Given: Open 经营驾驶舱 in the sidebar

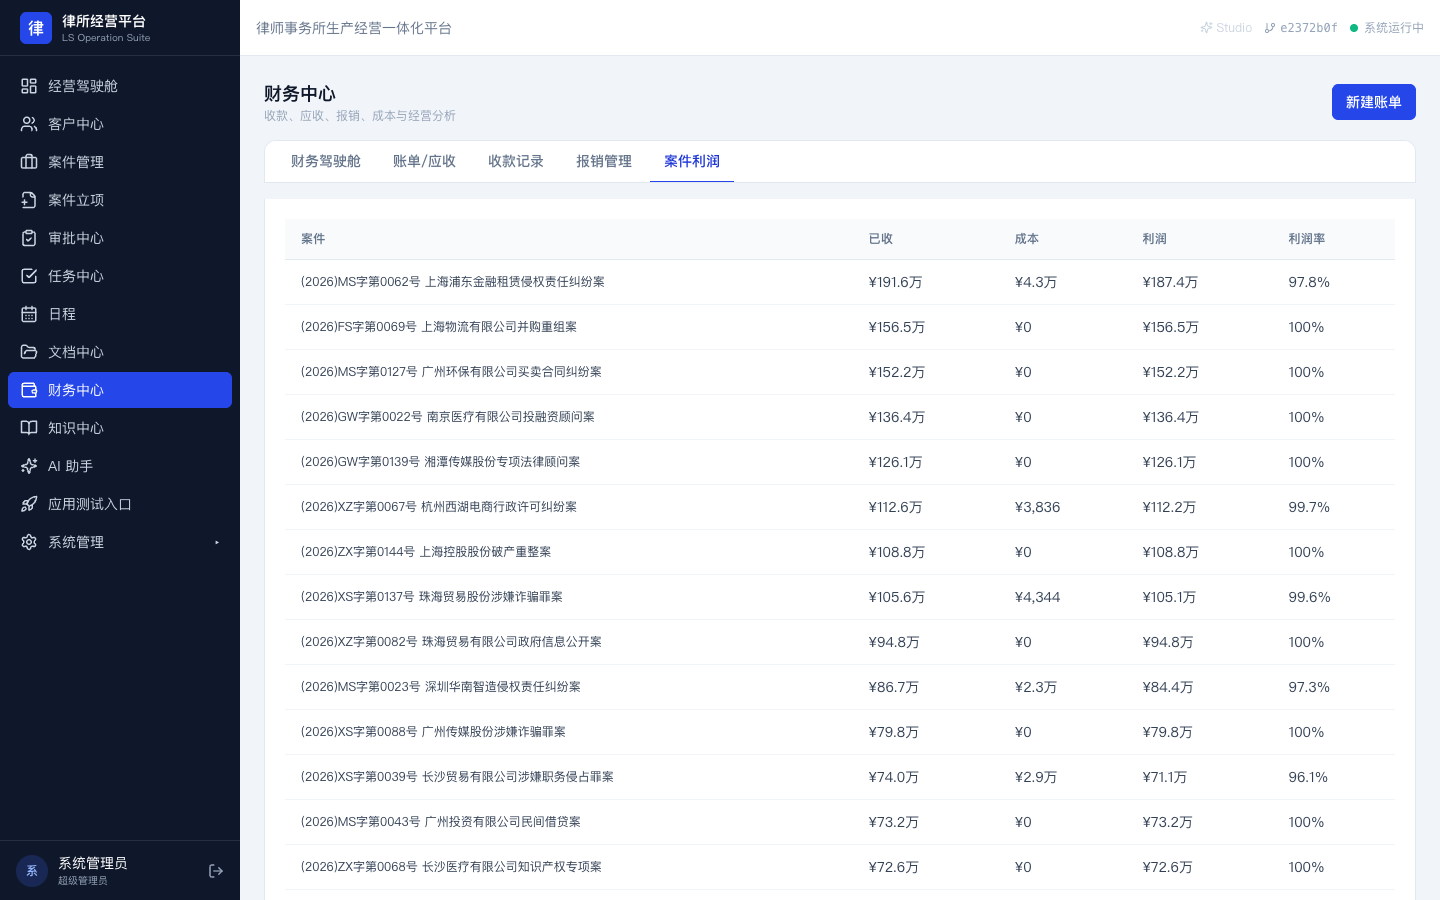Looking at the screenshot, I should 120,86.
